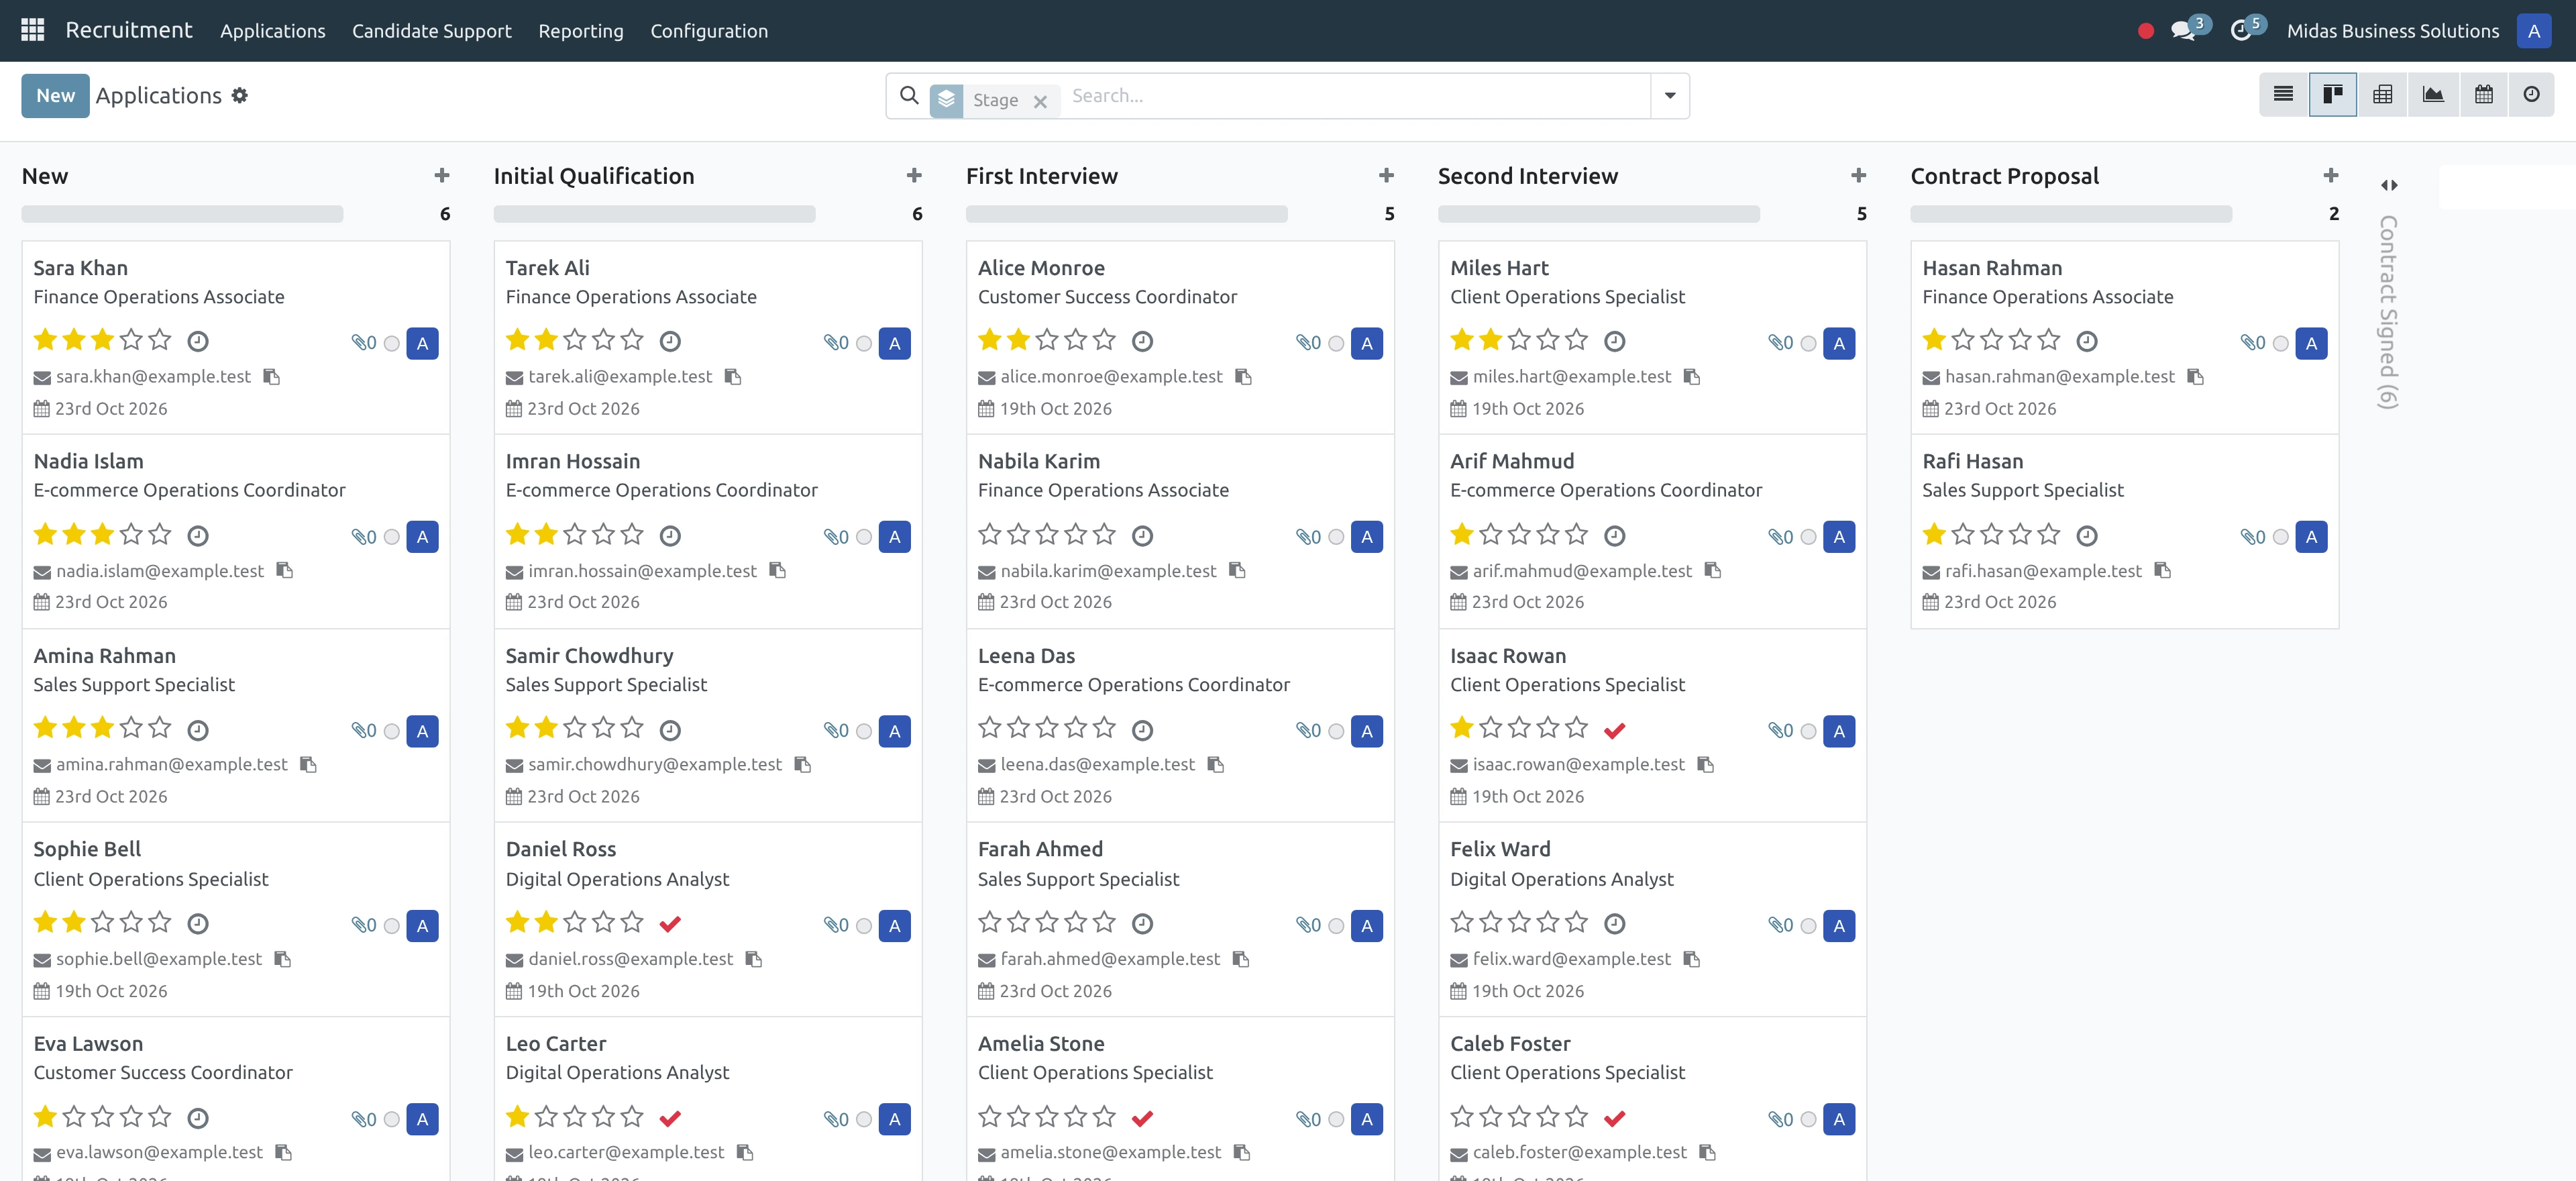Open the search options dropdown arrow
2576x1181 pixels.
pyautogui.click(x=1670, y=96)
